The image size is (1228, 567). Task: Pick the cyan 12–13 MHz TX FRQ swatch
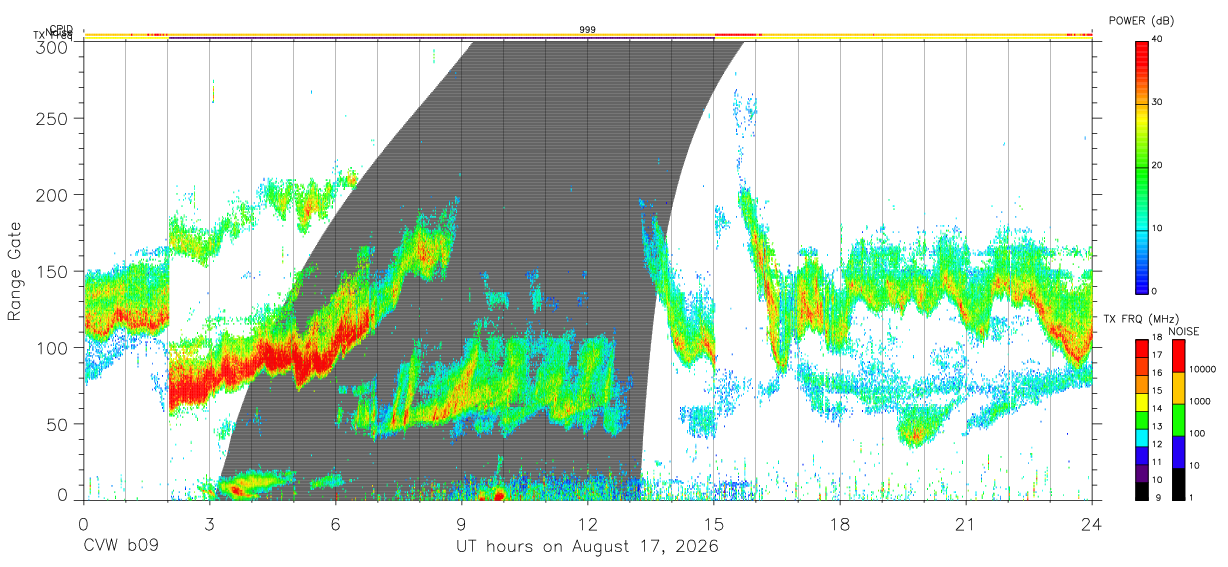tap(1141, 436)
